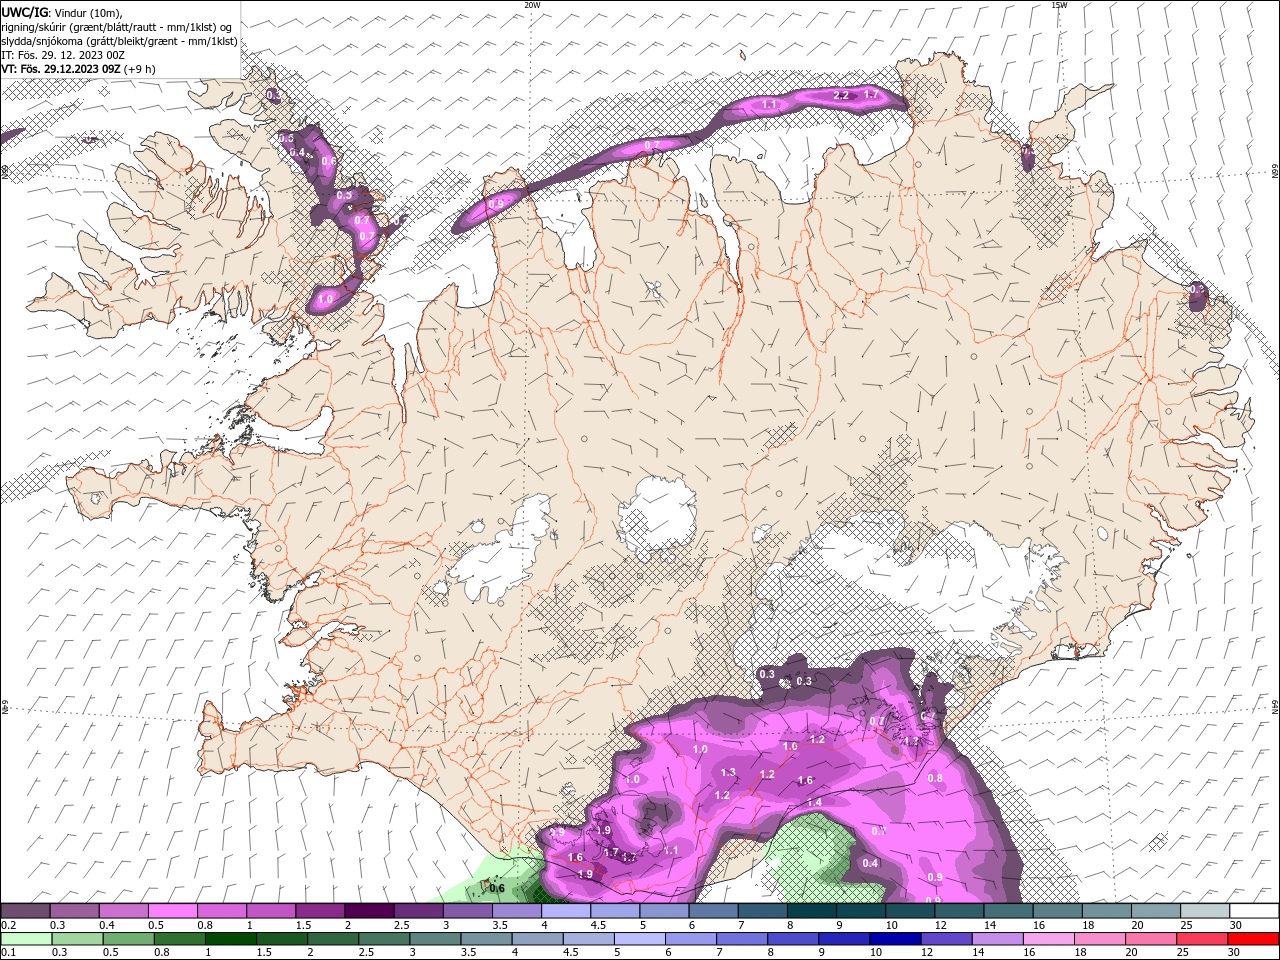
Task: Click the 2.2 value on the northern snow band
Action: pos(841,95)
